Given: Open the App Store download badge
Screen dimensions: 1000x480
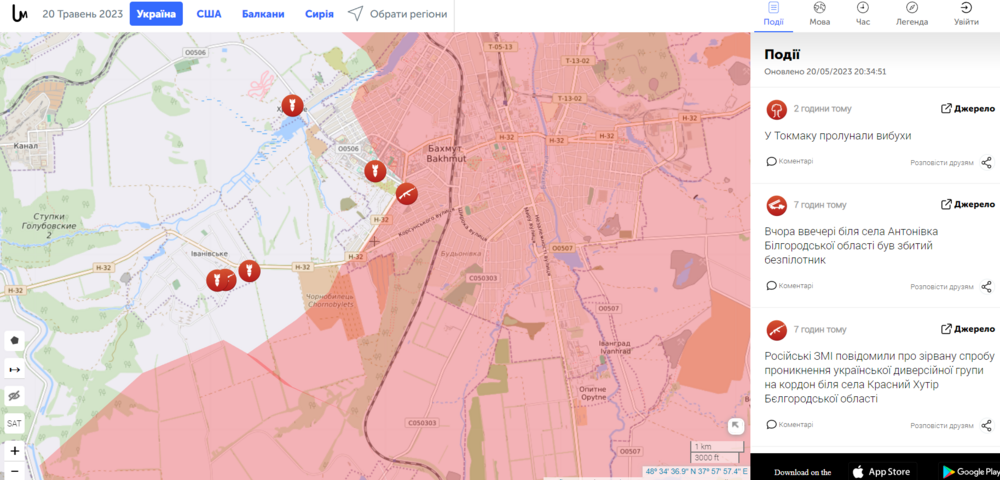Looking at the screenshot, I should tap(883, 471).
